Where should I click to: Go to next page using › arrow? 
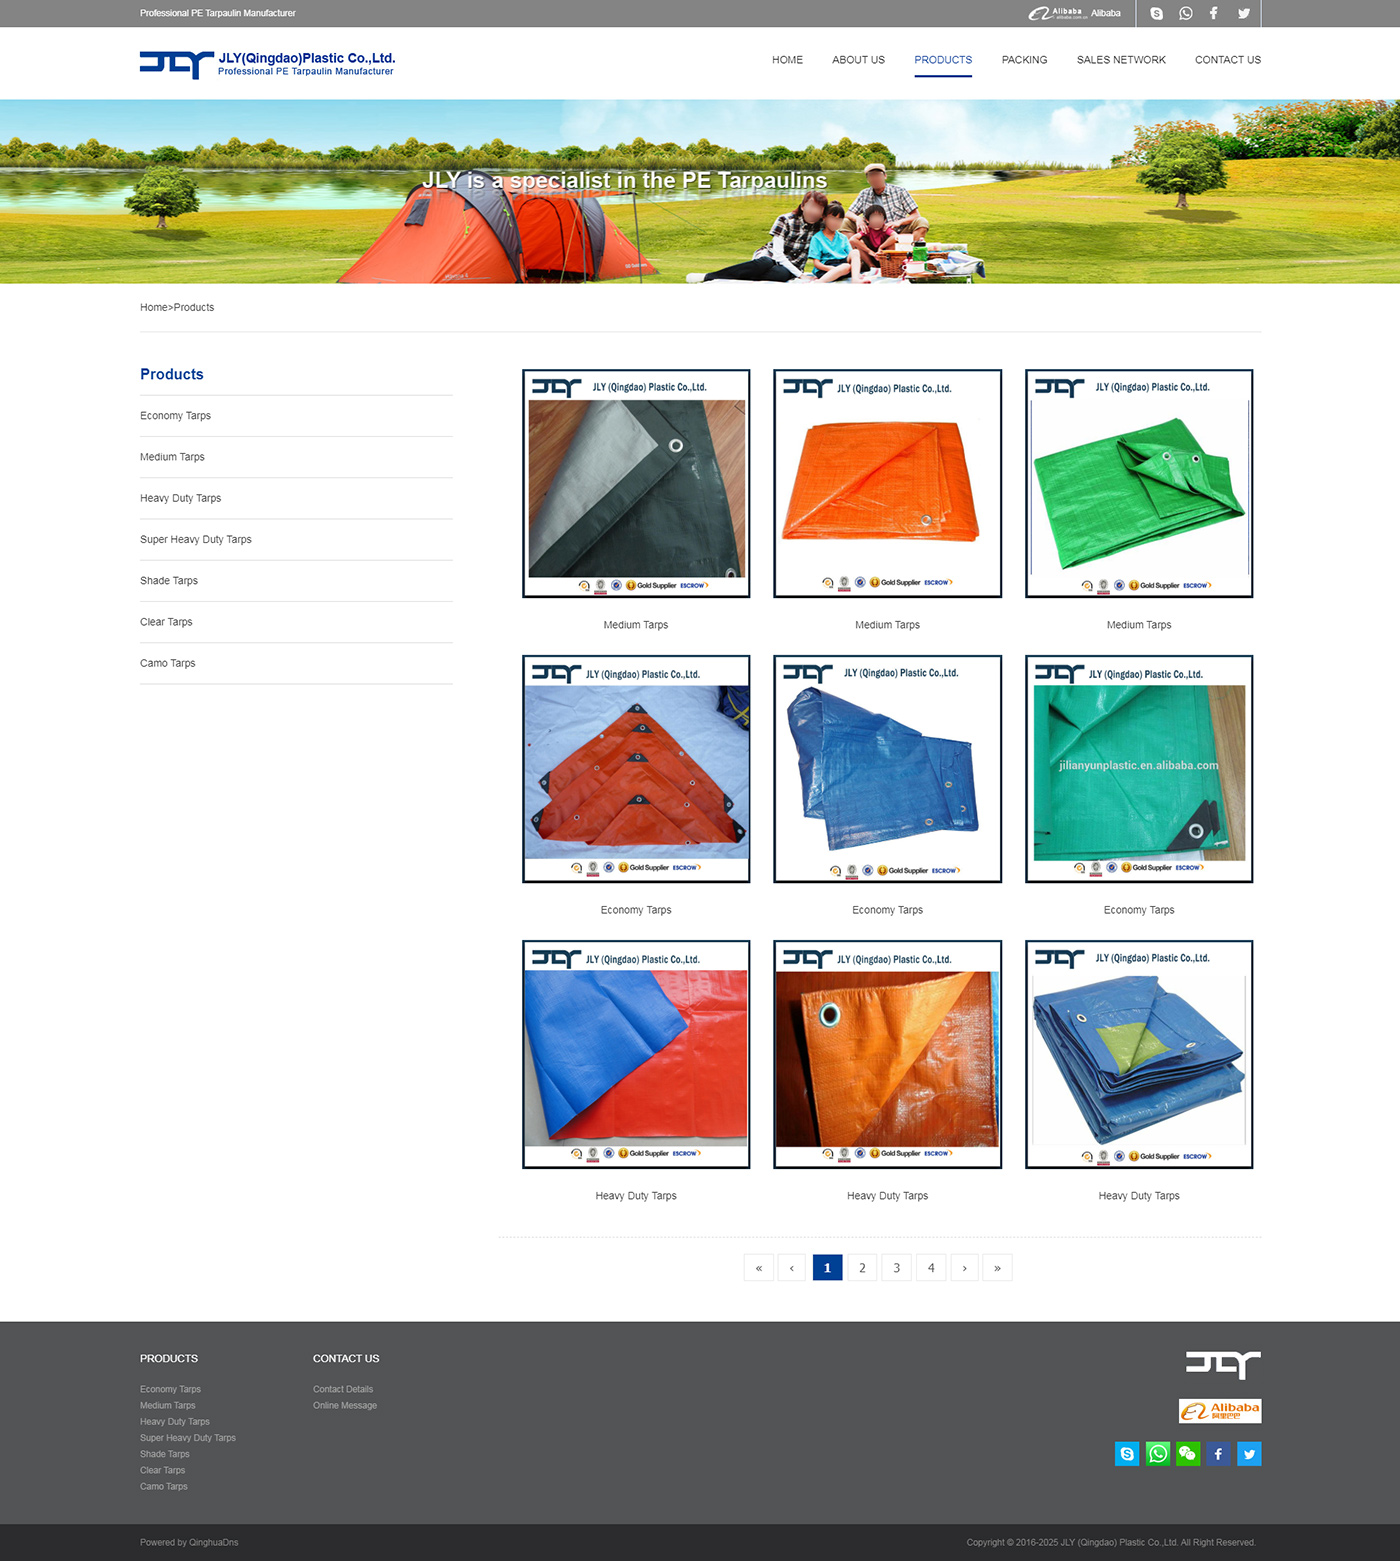coord(964,1268)
